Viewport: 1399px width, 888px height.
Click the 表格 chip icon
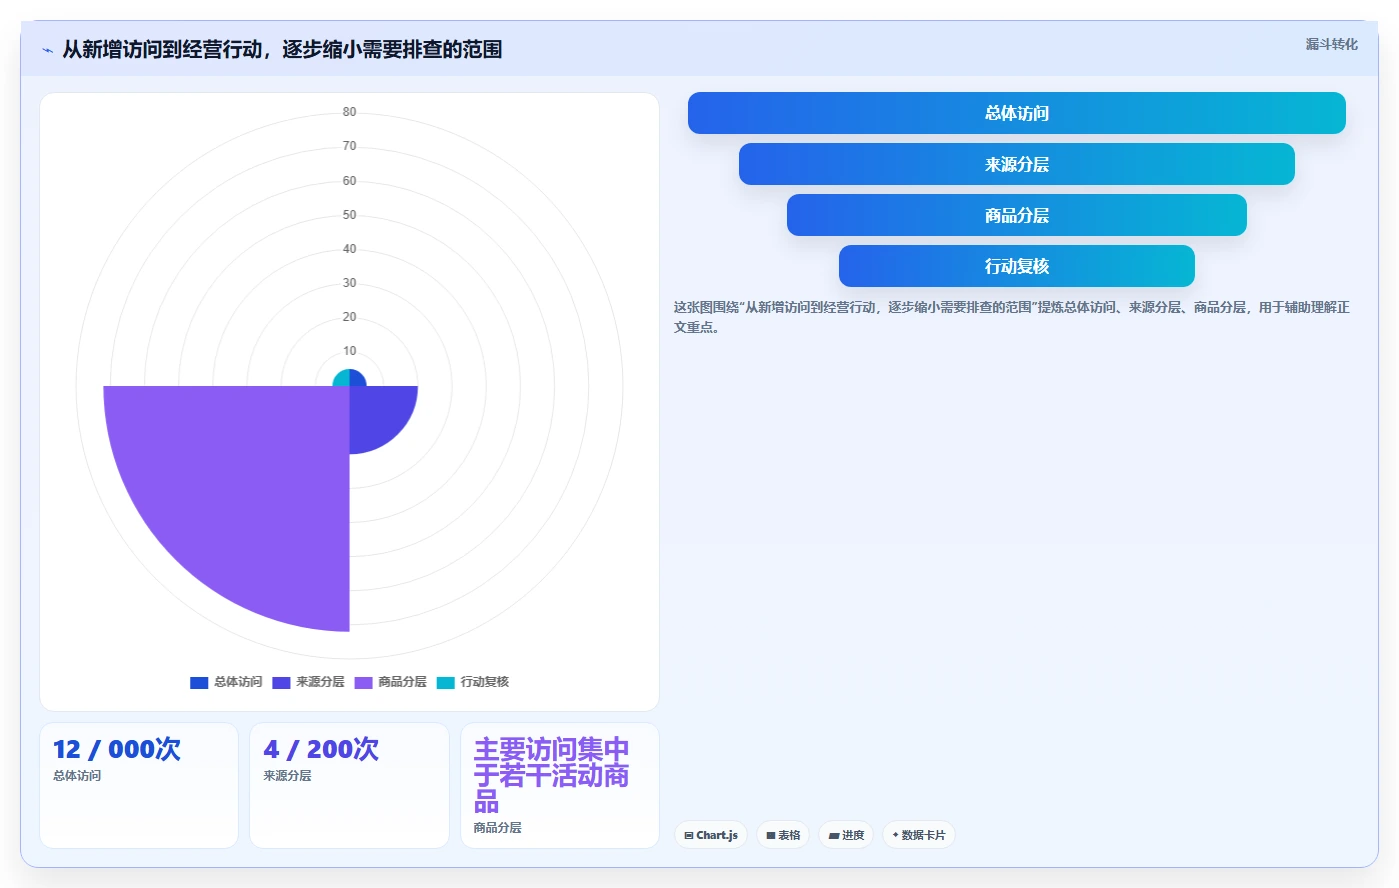click(x=771, y=836)
